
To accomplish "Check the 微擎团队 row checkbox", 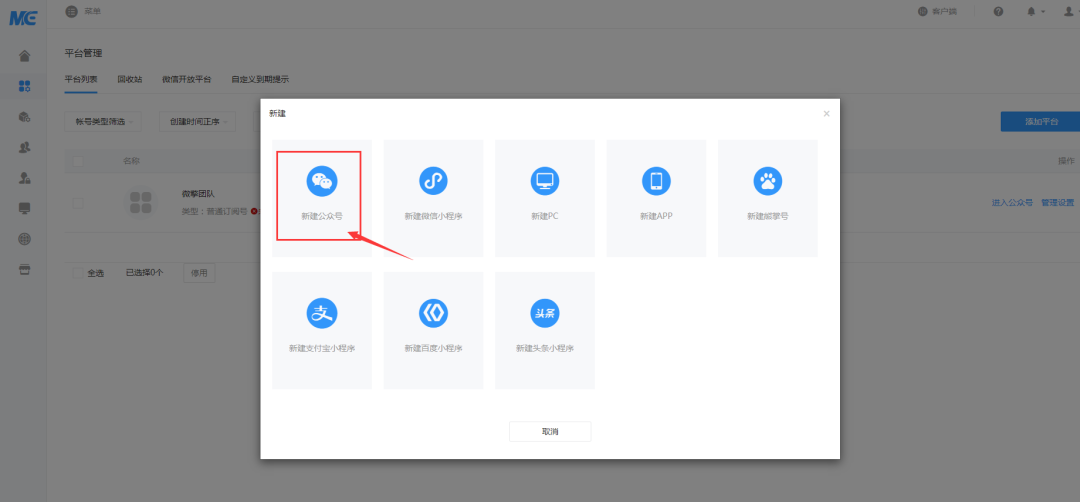I will pos(78,202).
